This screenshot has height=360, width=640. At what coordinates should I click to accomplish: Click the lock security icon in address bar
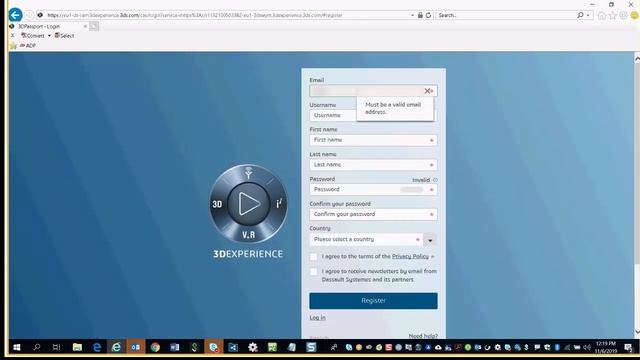point(420,15)
